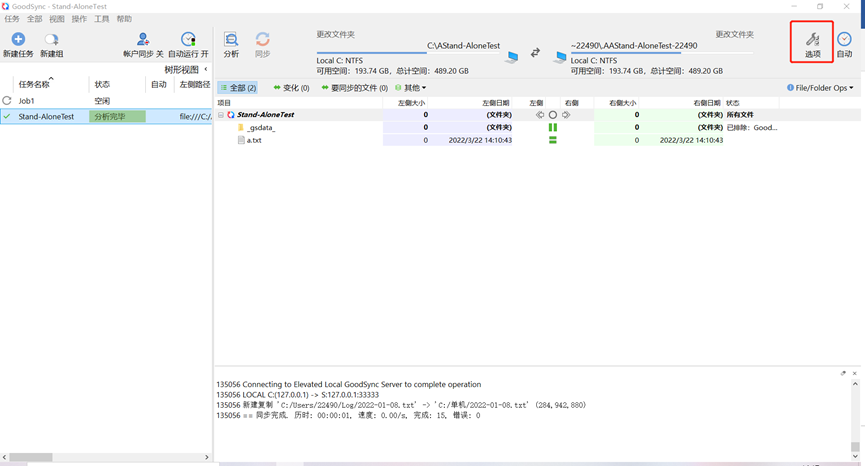Click the 自动 column header in job list
Image resolution: width=865 pixels, height=466 pixels.
pos(159,84)
